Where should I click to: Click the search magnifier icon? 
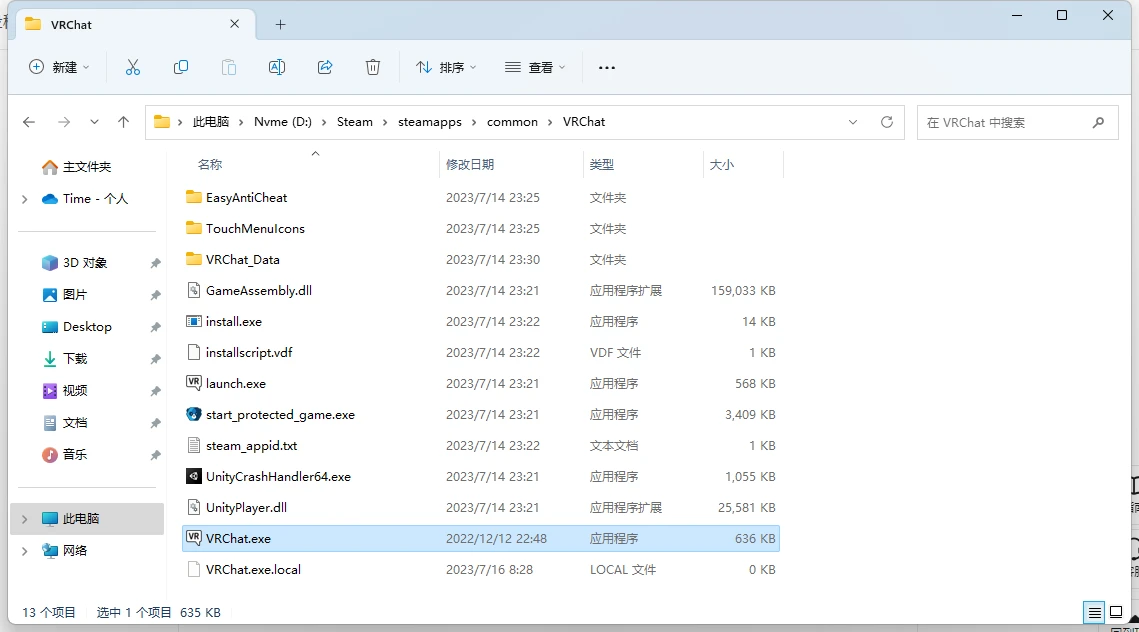tap(1098, 123)
